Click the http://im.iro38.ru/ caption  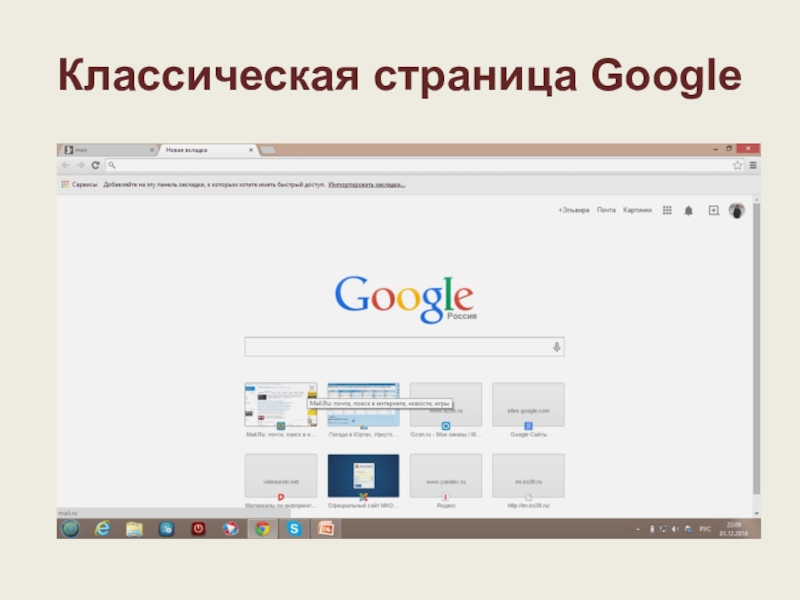(x=528, y=506)
